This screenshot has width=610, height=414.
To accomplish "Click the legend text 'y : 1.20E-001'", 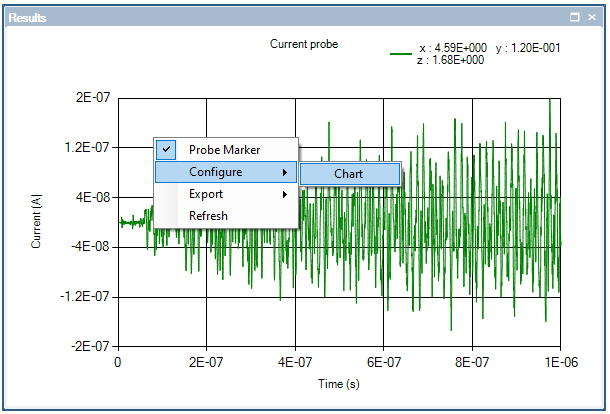I will click(x=528, y=48).
